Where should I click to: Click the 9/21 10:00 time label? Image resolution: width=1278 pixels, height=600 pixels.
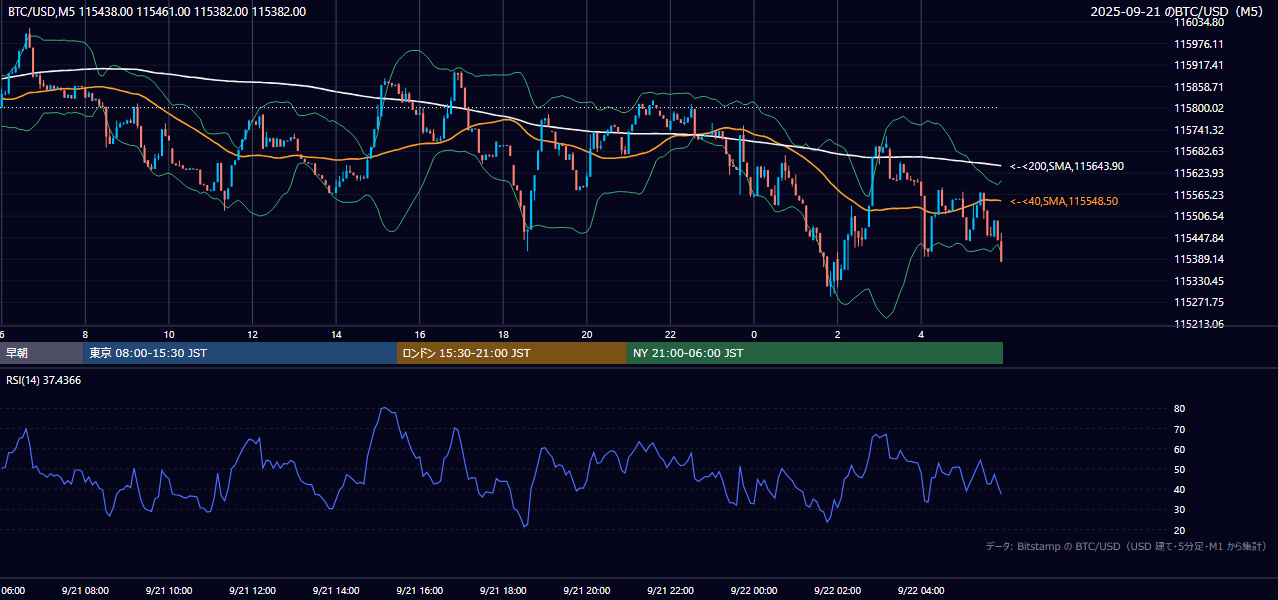click(169, 590)
